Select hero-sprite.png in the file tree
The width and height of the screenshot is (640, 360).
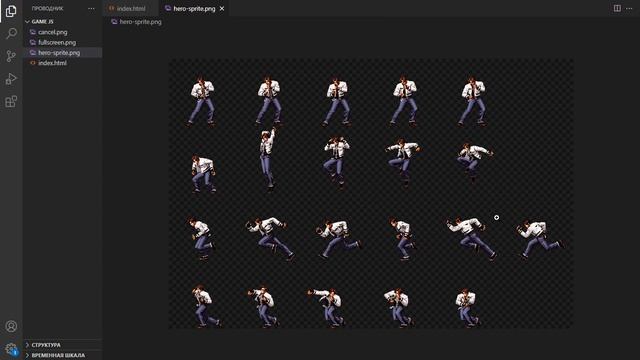coord(62,53)
